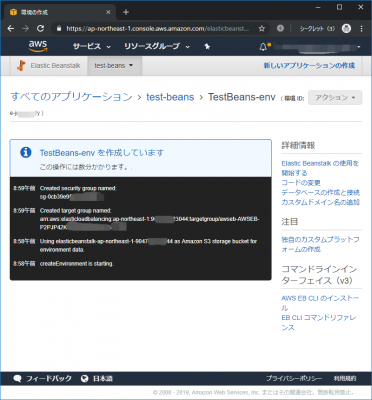
Task: Click the feedback speech bubble icon
Action: (x=17, y=379)
